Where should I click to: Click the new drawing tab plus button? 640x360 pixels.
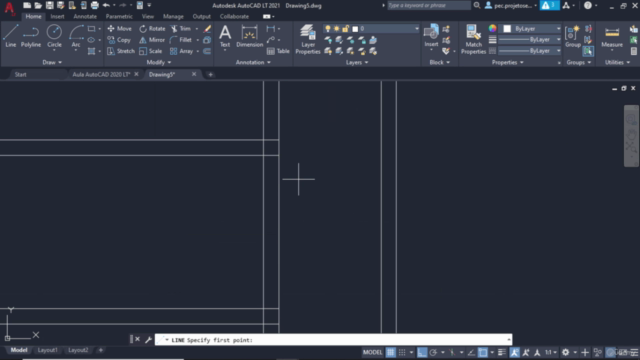click(x=210, y=74)
